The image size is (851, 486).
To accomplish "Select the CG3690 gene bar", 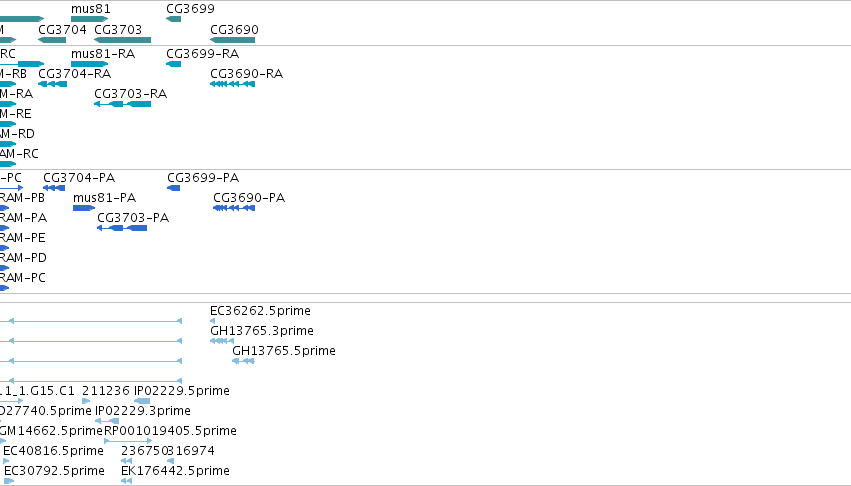I will click(x=232, y=40).
